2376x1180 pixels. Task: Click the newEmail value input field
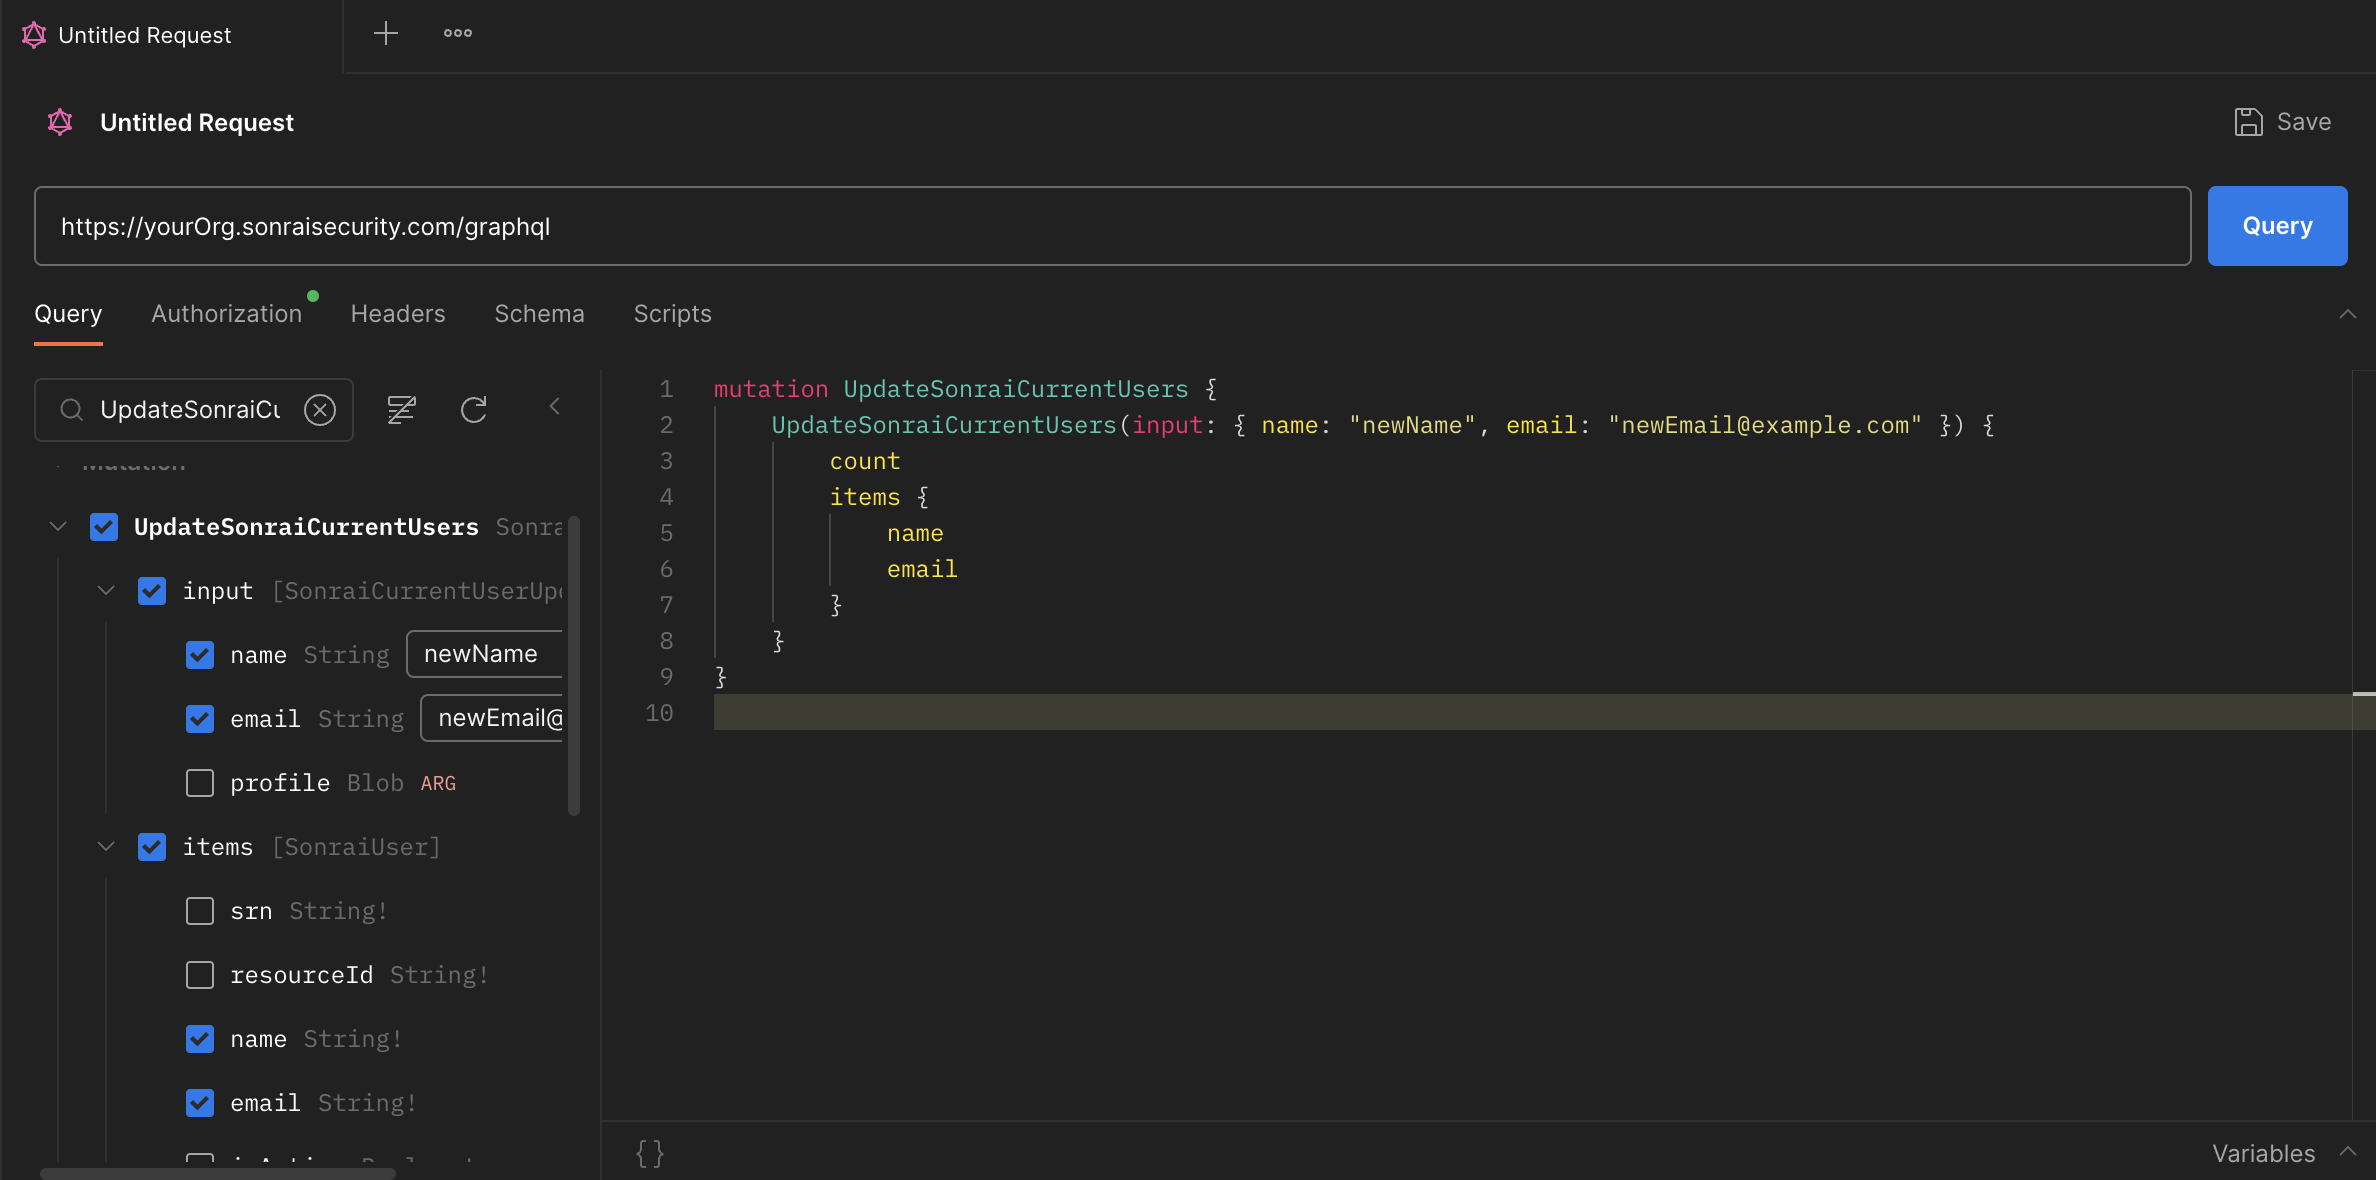click(491, 718)
